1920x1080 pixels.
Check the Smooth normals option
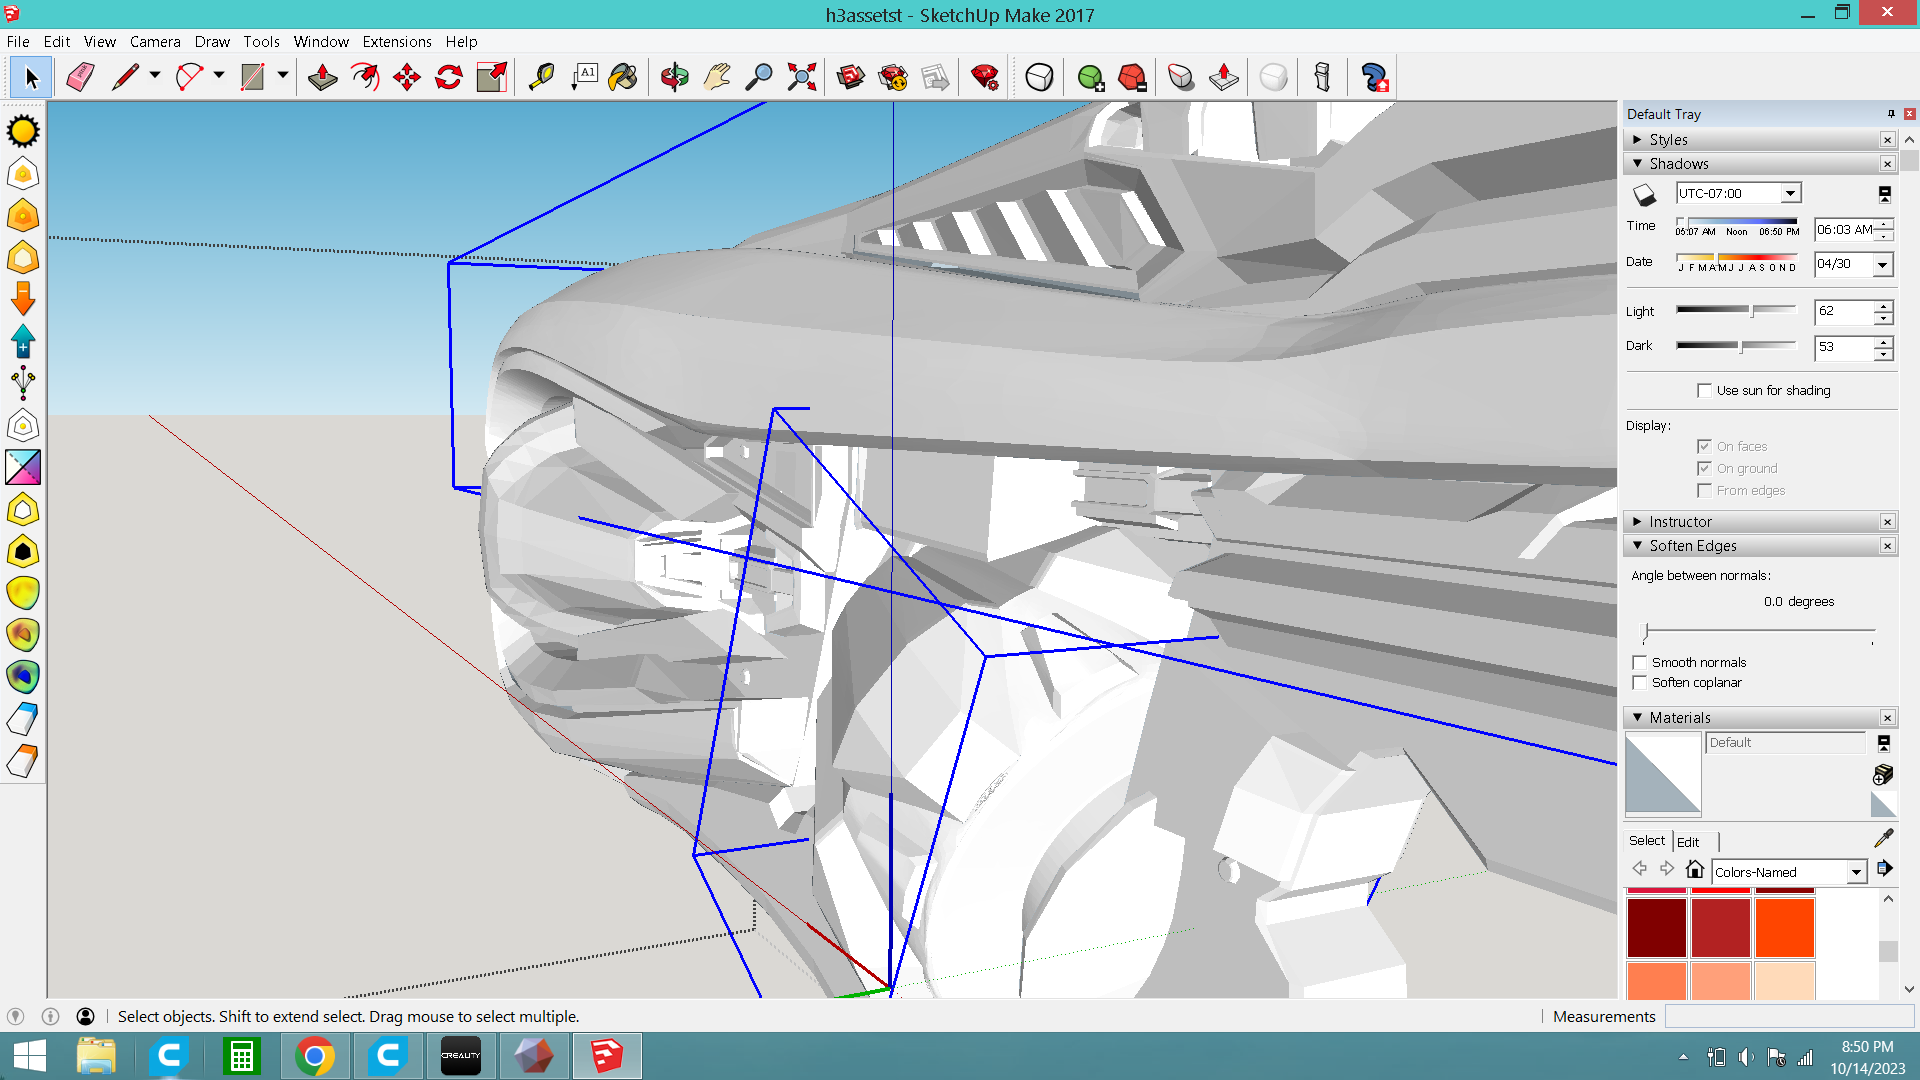click(1639, 662)
